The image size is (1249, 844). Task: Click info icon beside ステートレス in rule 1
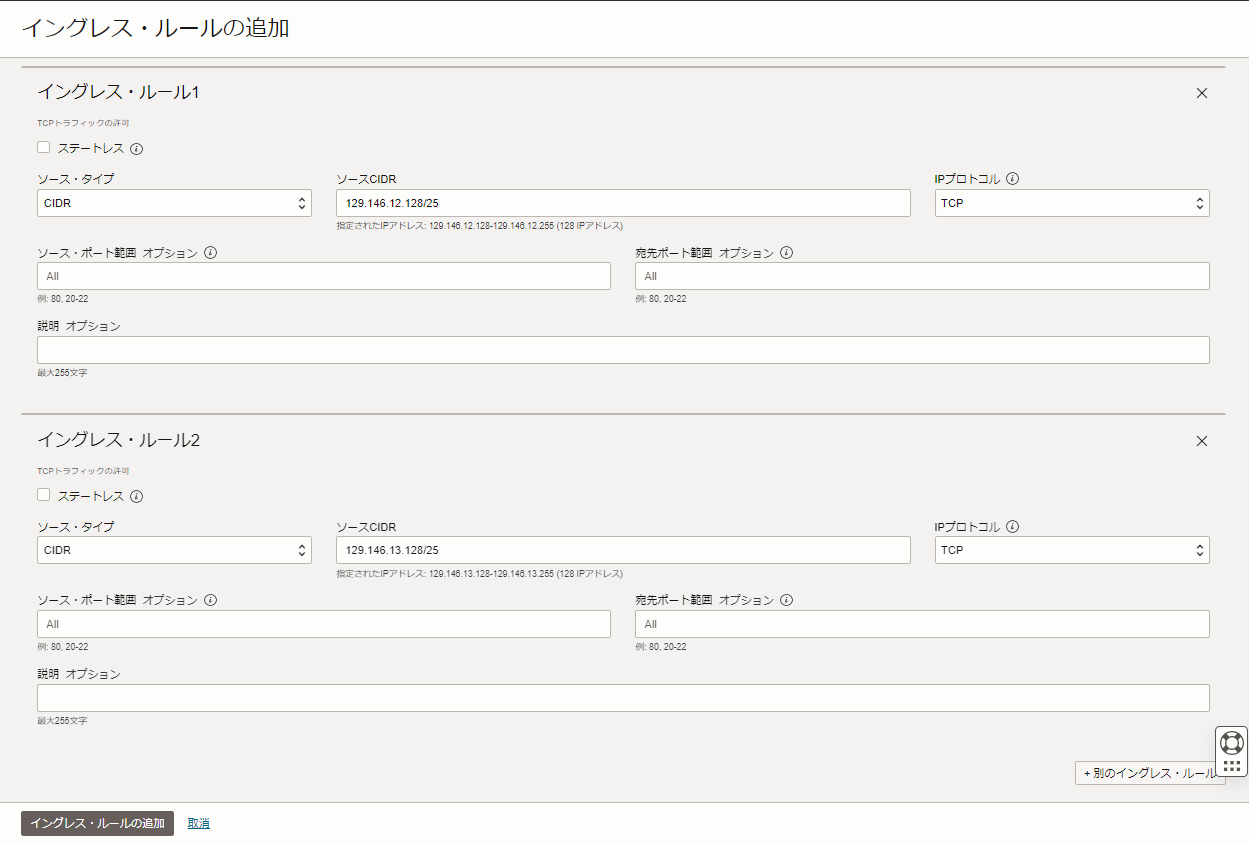coord(137,149)
